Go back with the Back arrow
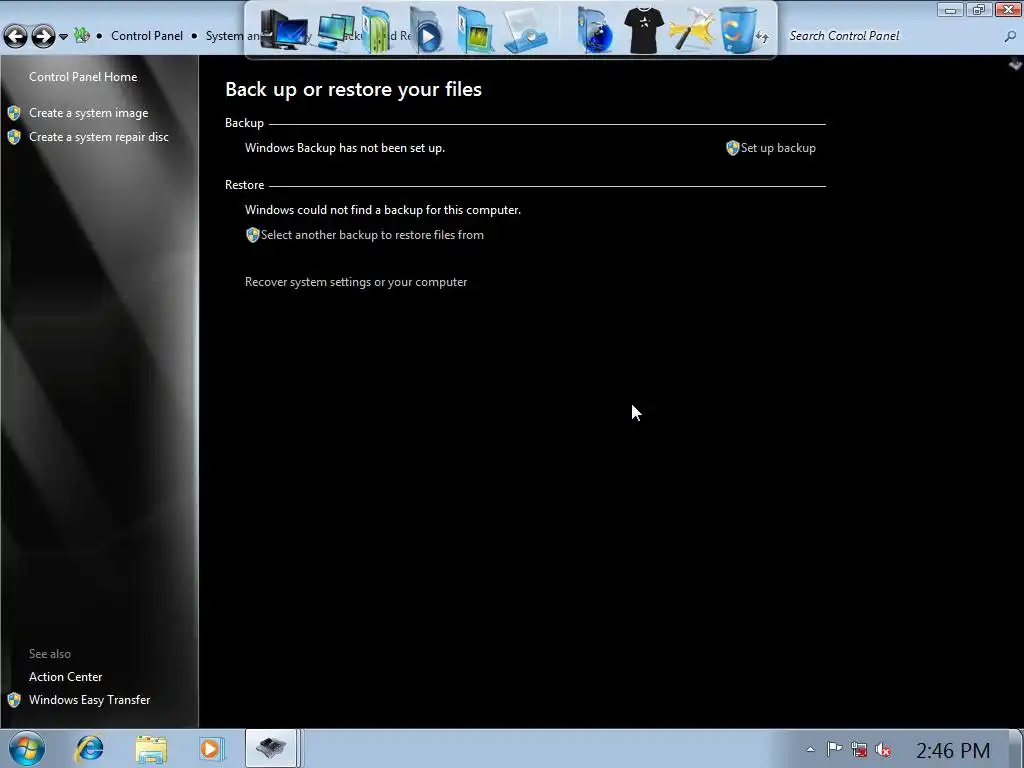The image size is (1024, 768). pos(16,36)
